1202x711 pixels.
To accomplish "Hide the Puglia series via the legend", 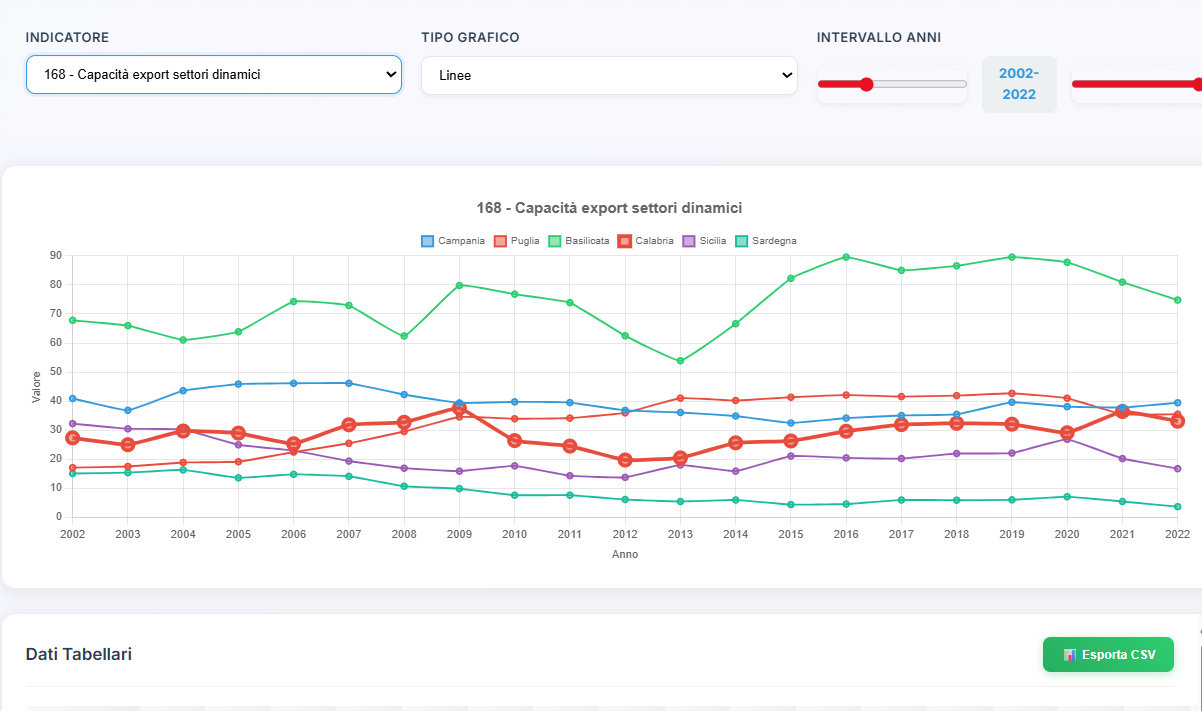I will coord(518,241).
